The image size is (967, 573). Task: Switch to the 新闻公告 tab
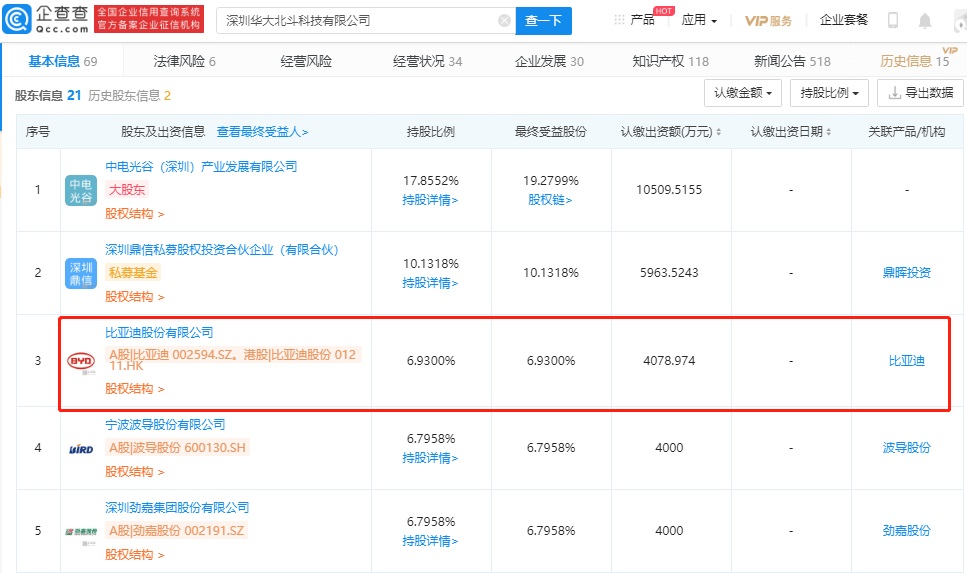tap(792, 61)
